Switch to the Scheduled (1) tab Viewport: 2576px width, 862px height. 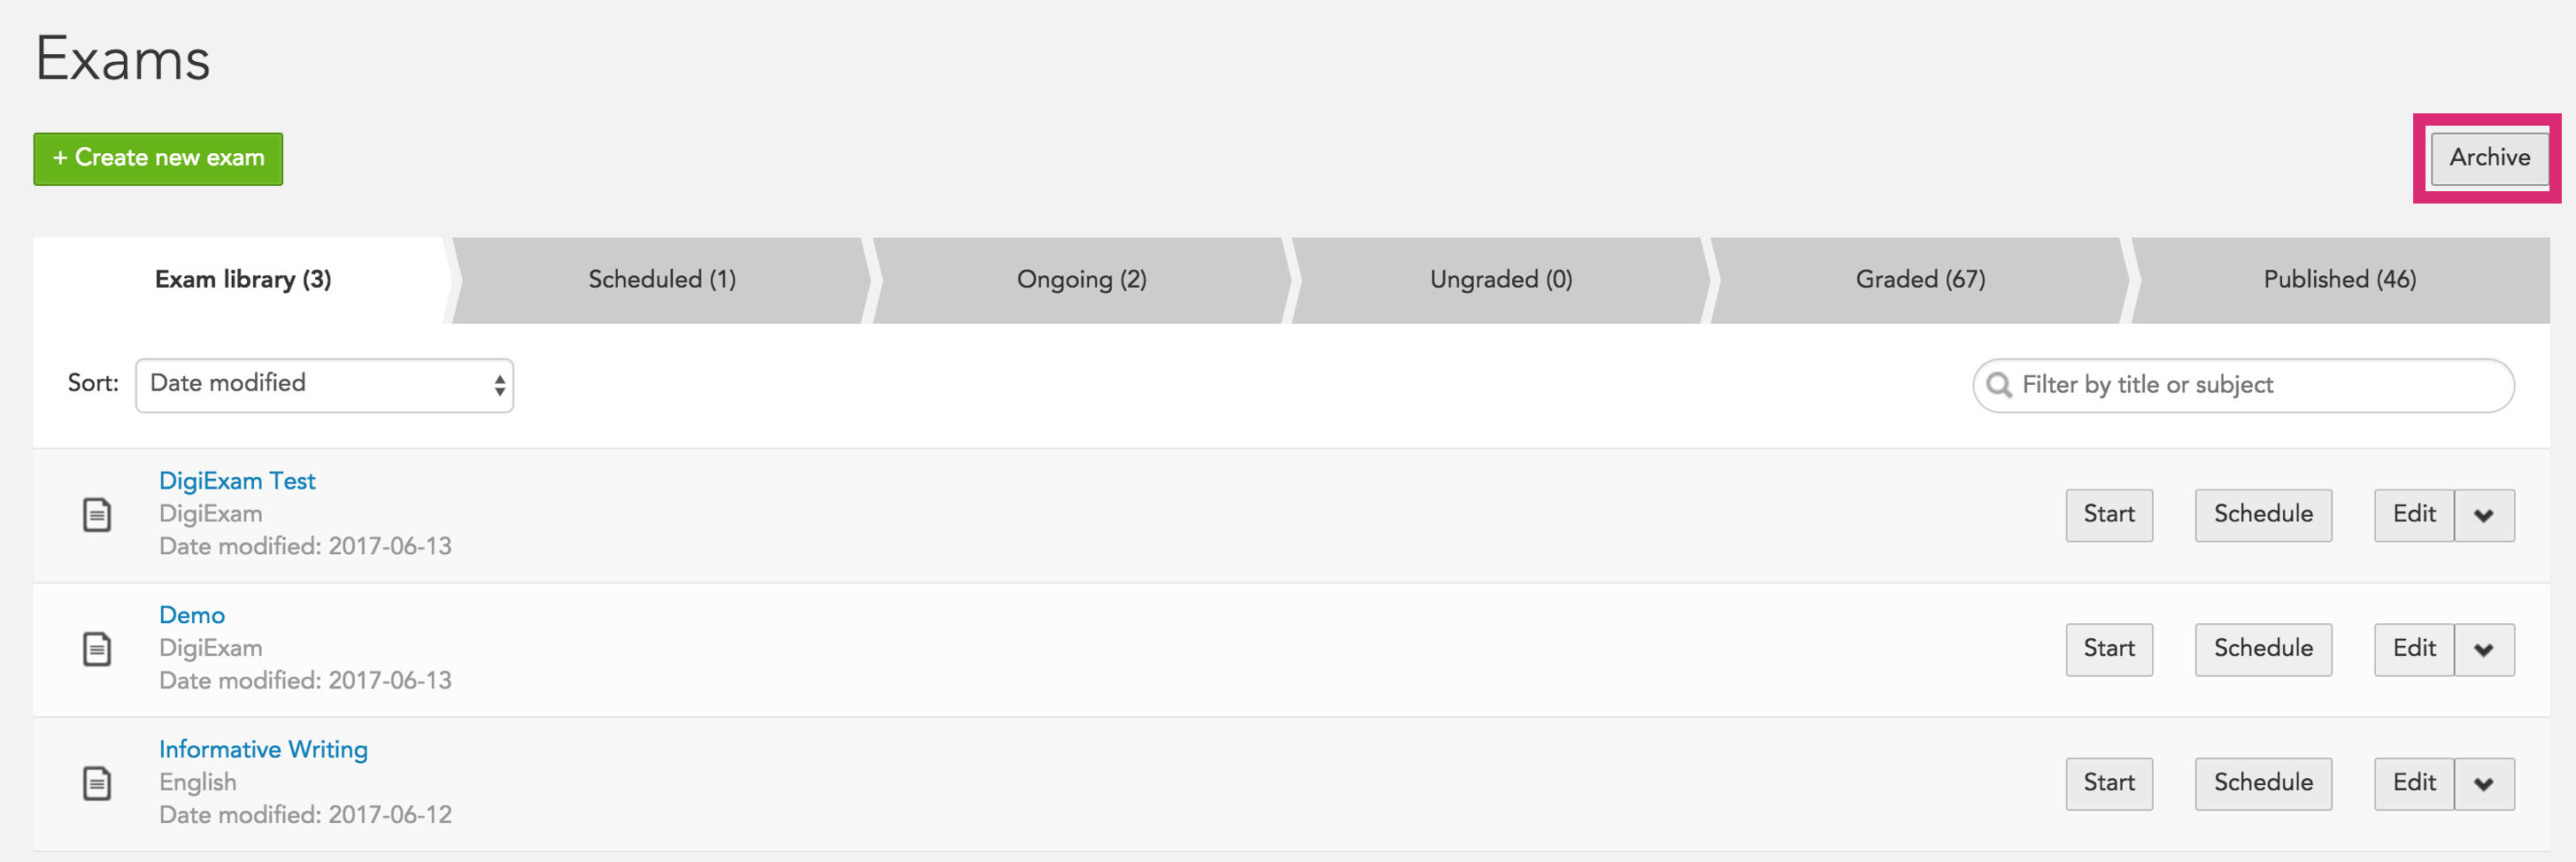pyautogui.click(x=662, y=280)
